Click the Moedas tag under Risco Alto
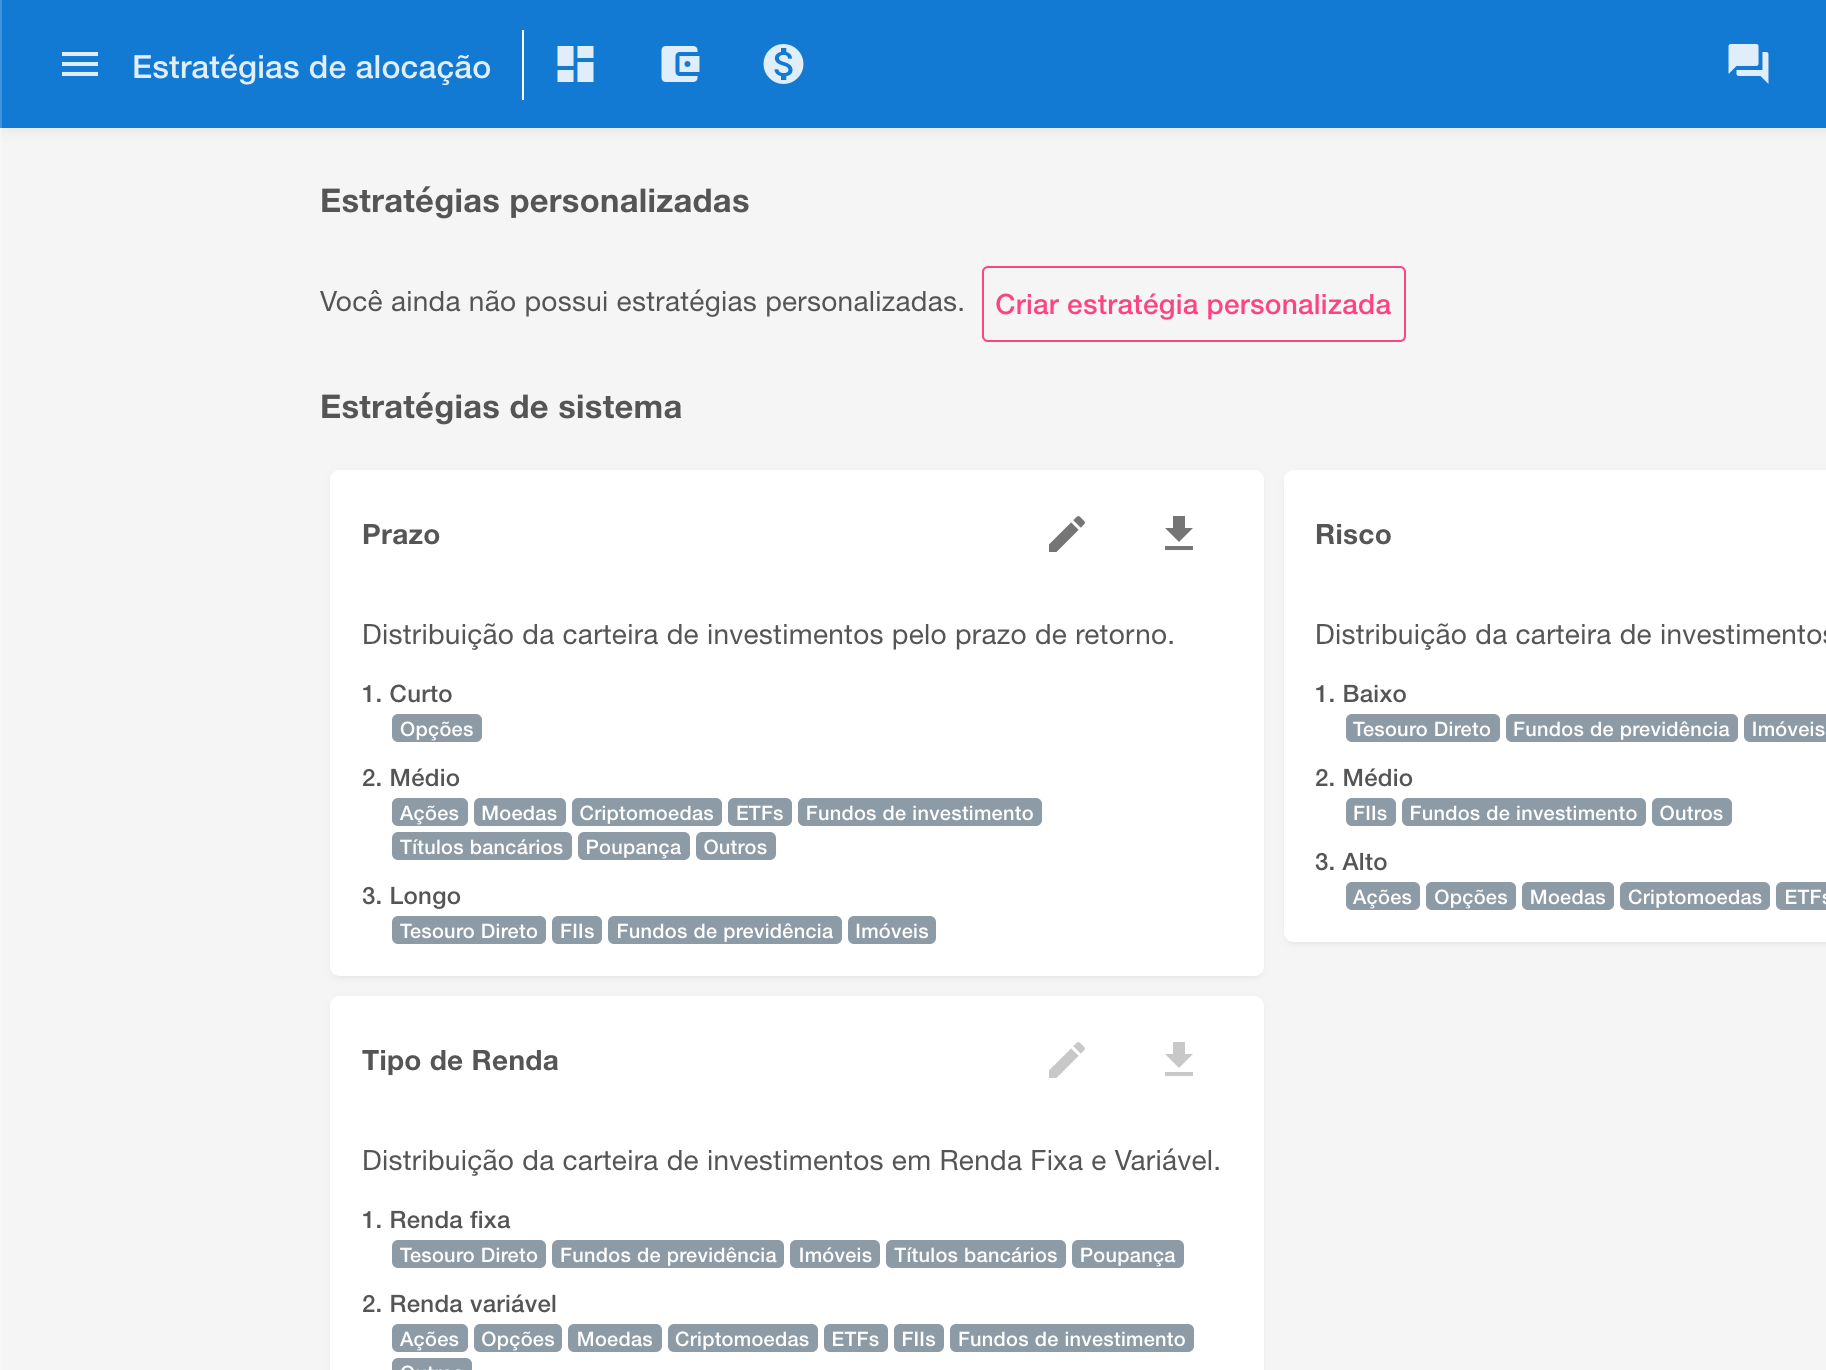This screenshot has width=1826, height=1370. click(x=1567, y=897)
